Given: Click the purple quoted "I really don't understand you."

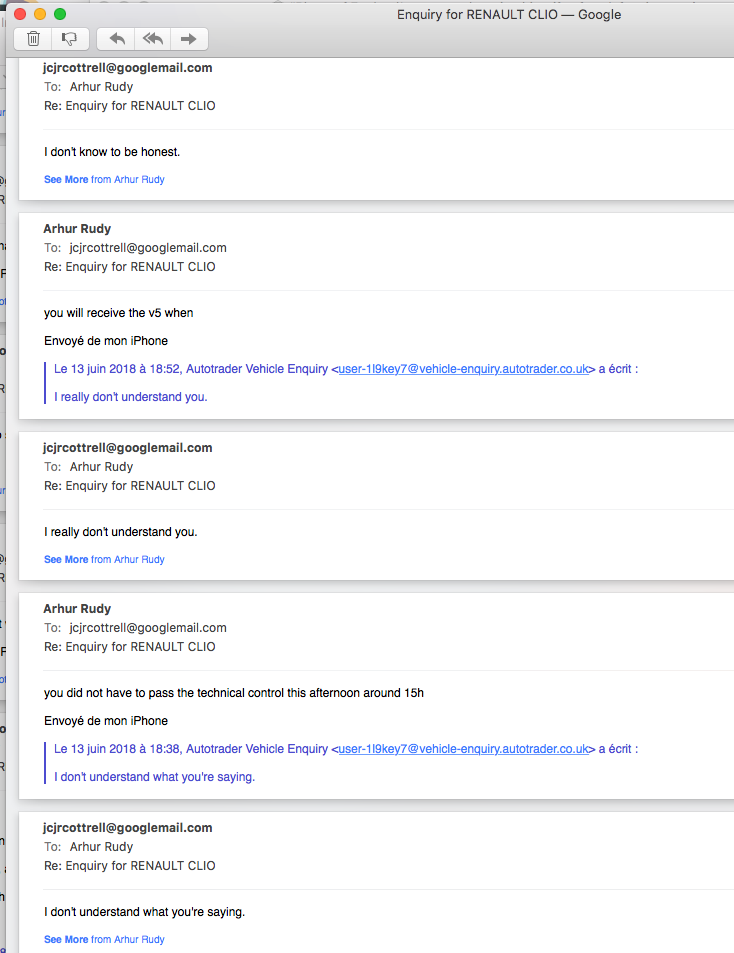Looking at the screenshot, I should click(131, 397).
